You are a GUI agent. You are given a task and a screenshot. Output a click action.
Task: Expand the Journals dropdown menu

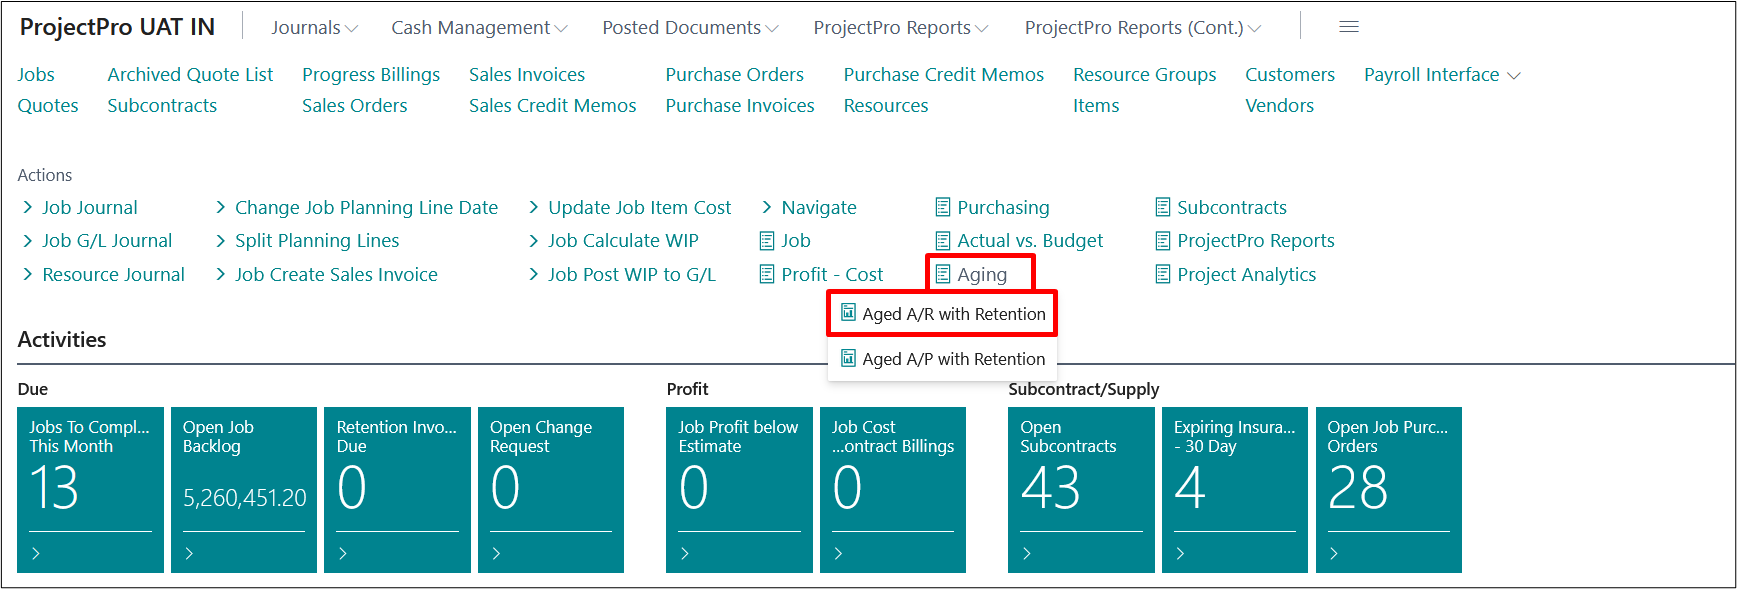click(x=314, y=28)
